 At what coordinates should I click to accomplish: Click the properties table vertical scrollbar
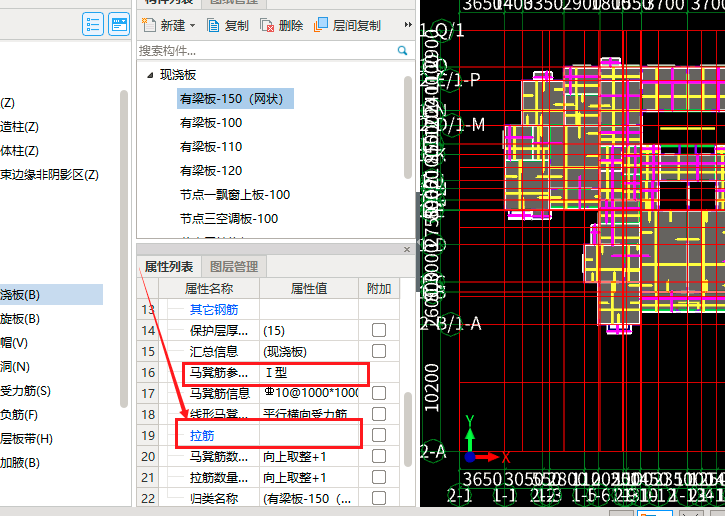tap(407, 429)
